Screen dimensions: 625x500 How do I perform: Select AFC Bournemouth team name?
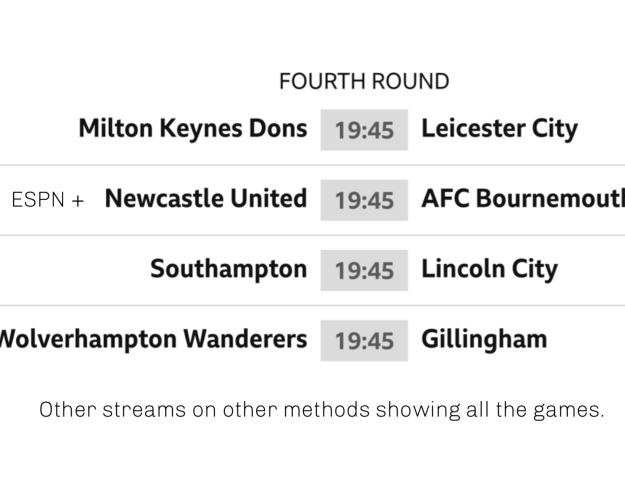(522, 199)
